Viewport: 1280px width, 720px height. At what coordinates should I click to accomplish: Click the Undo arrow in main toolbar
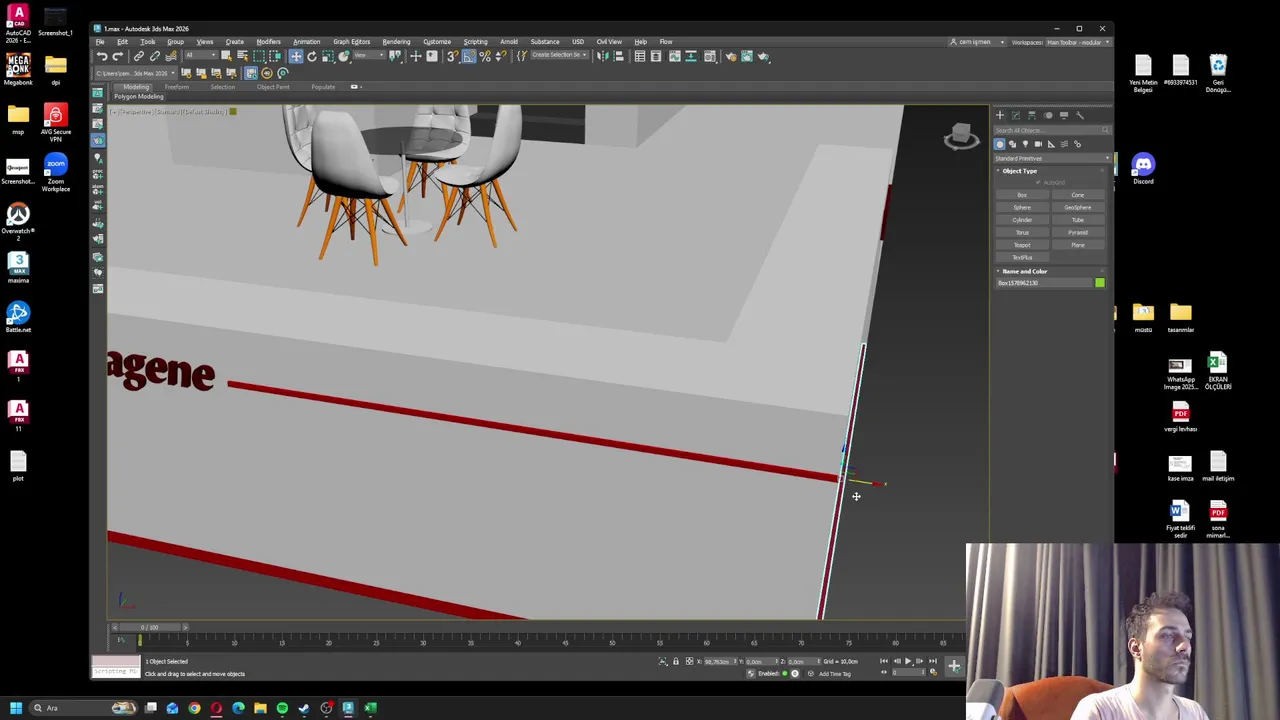tap(102, 56)
